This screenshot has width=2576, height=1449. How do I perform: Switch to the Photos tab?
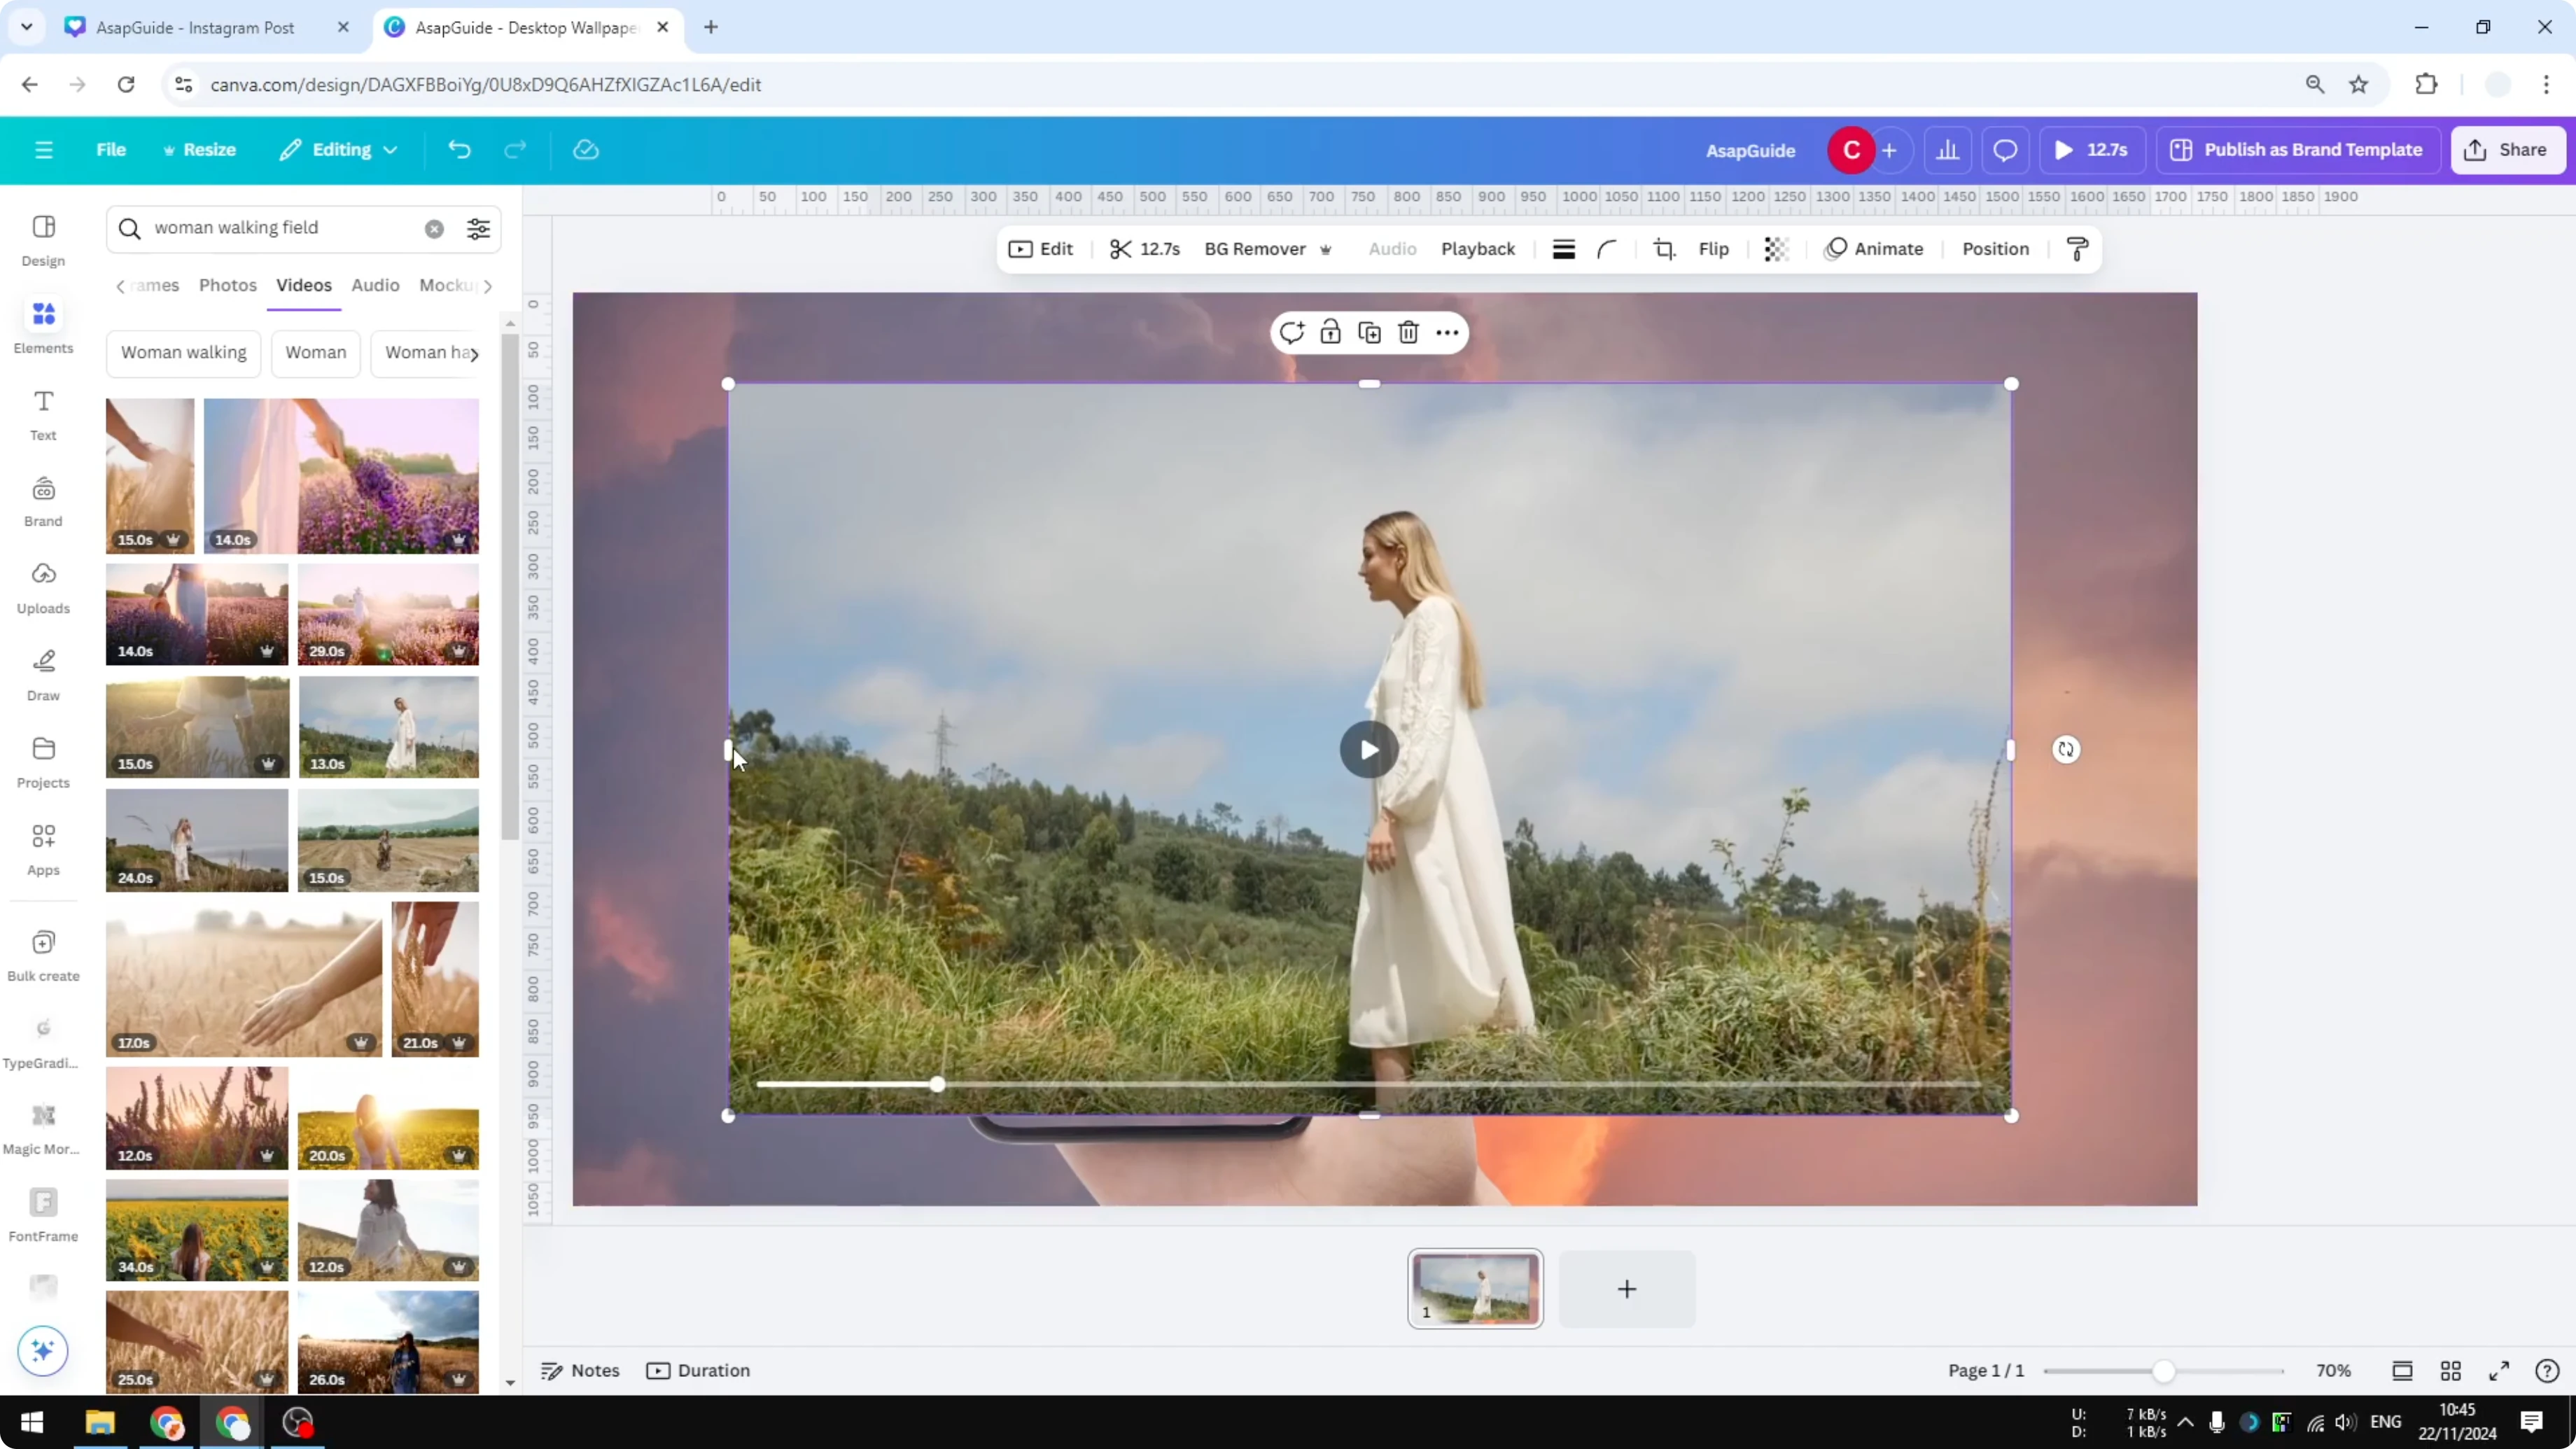pos(227,285)
